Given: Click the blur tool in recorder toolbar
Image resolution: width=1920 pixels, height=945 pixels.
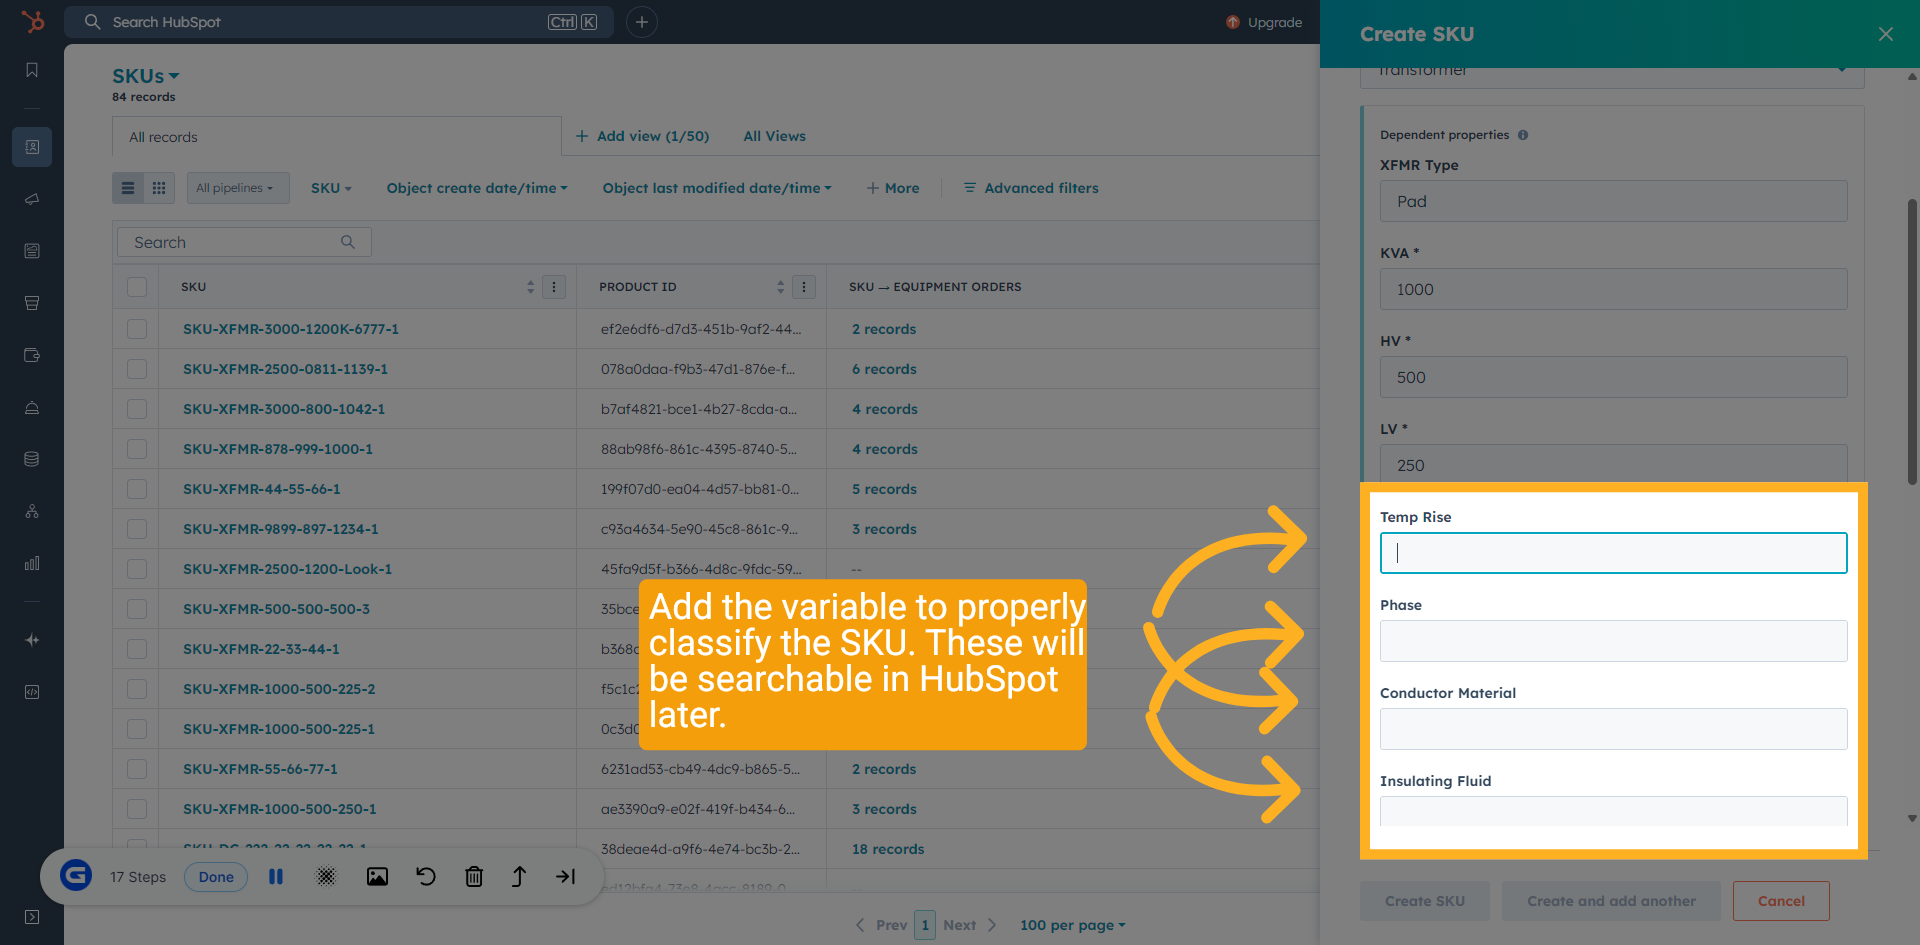Looking at the screenshot, I should pos(326,877).
